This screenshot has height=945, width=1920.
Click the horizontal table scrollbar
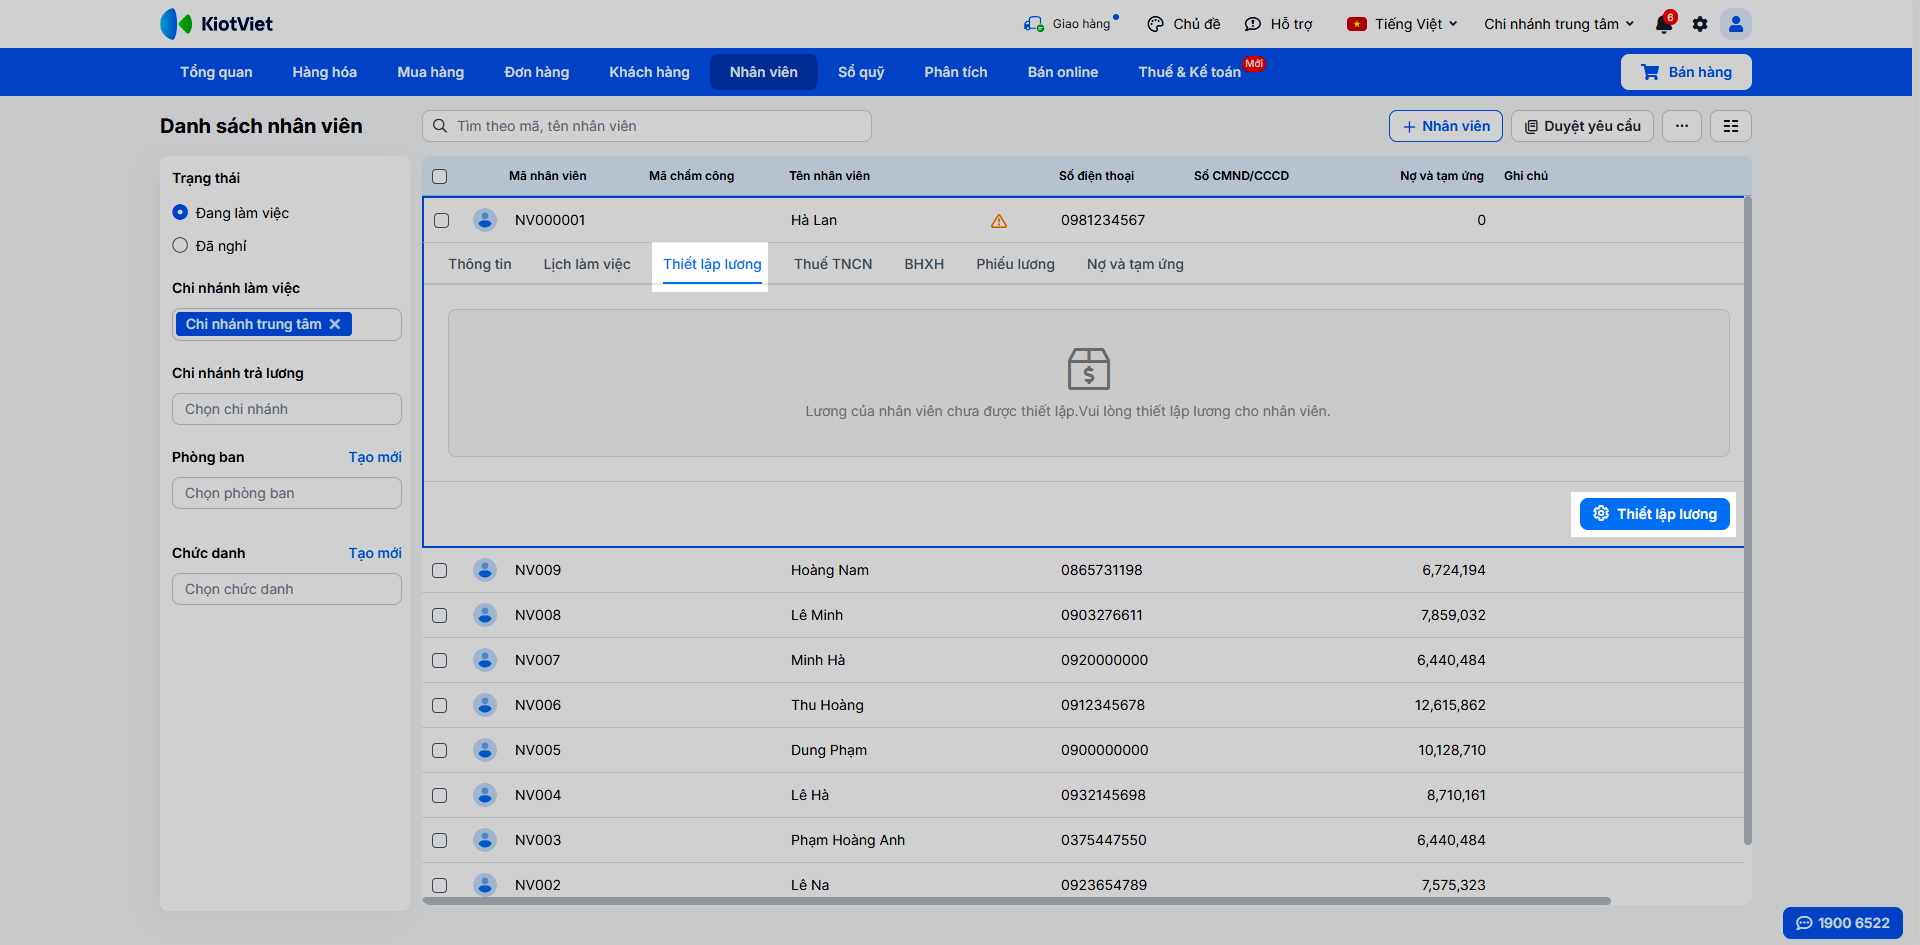1017,901
